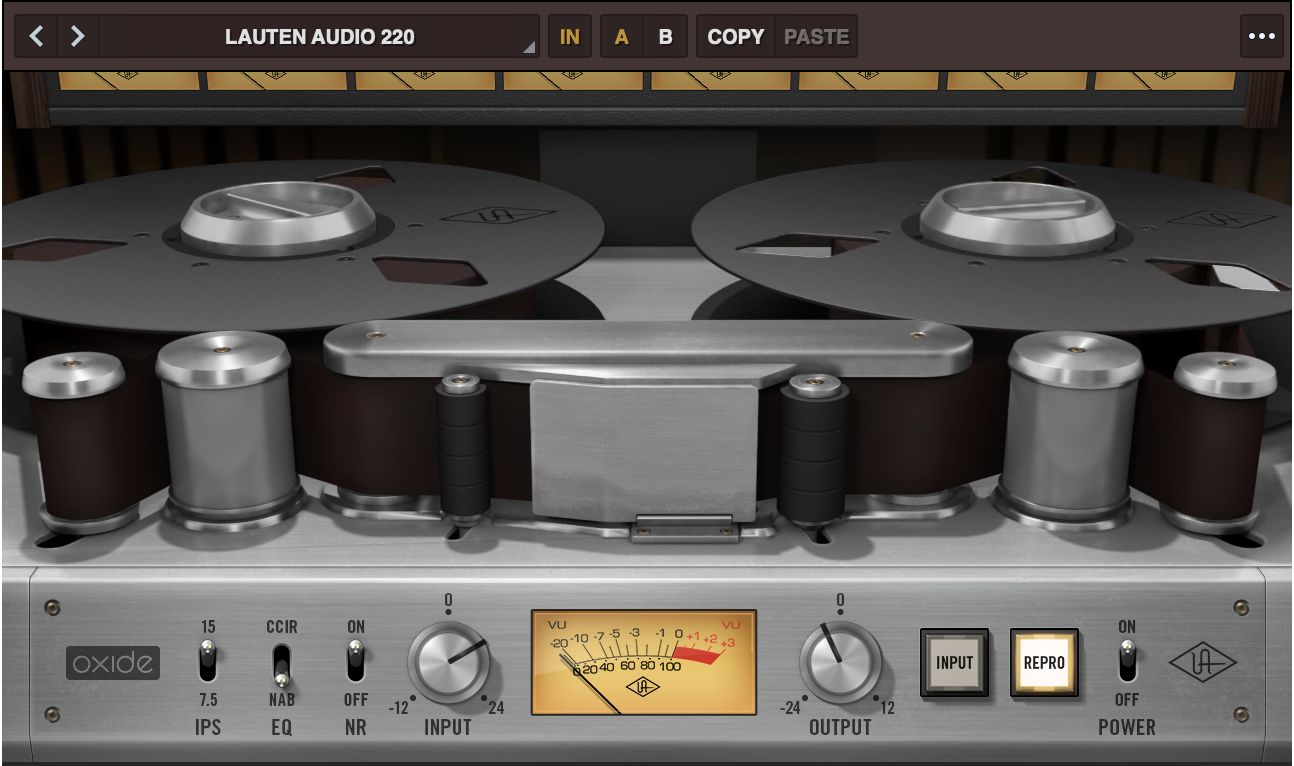The width and height of the screenshot is (1294, 766).
Task: Flip the EQ switch between CCIR and NAB
Action: pyautogui.click(x=282, y=664)
